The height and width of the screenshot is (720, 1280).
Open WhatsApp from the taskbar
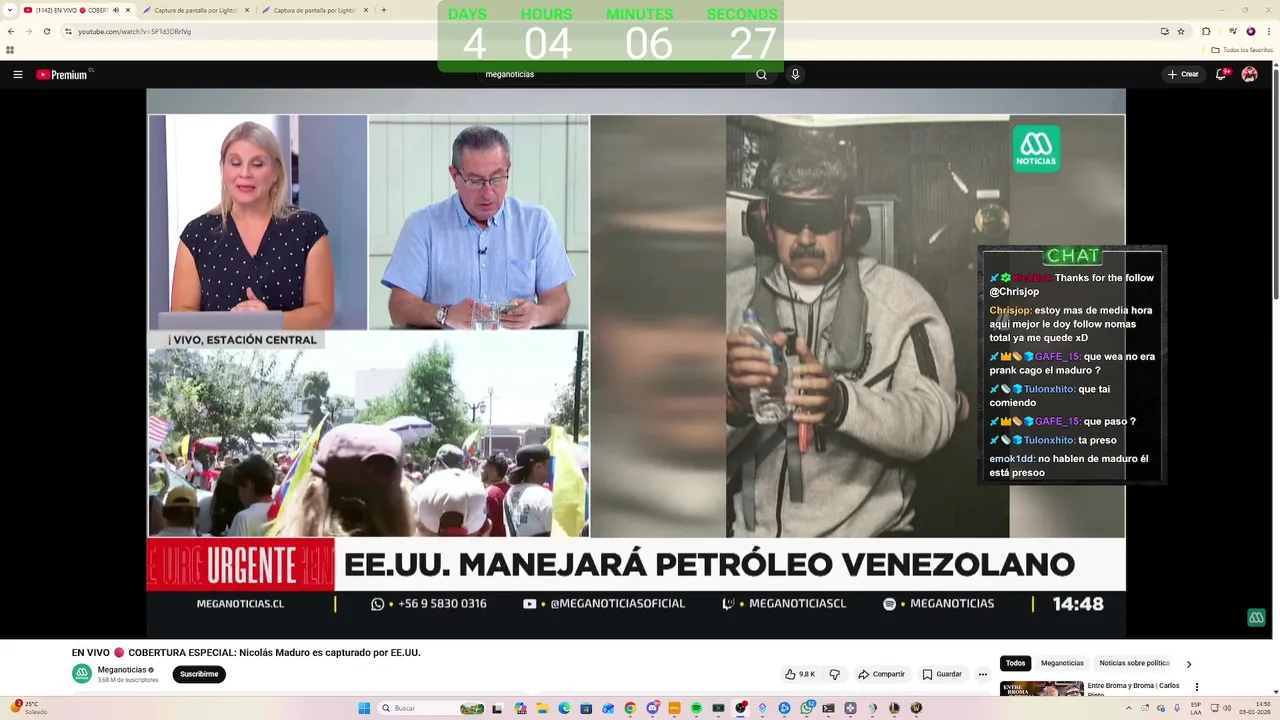click(x=806, y=708)
